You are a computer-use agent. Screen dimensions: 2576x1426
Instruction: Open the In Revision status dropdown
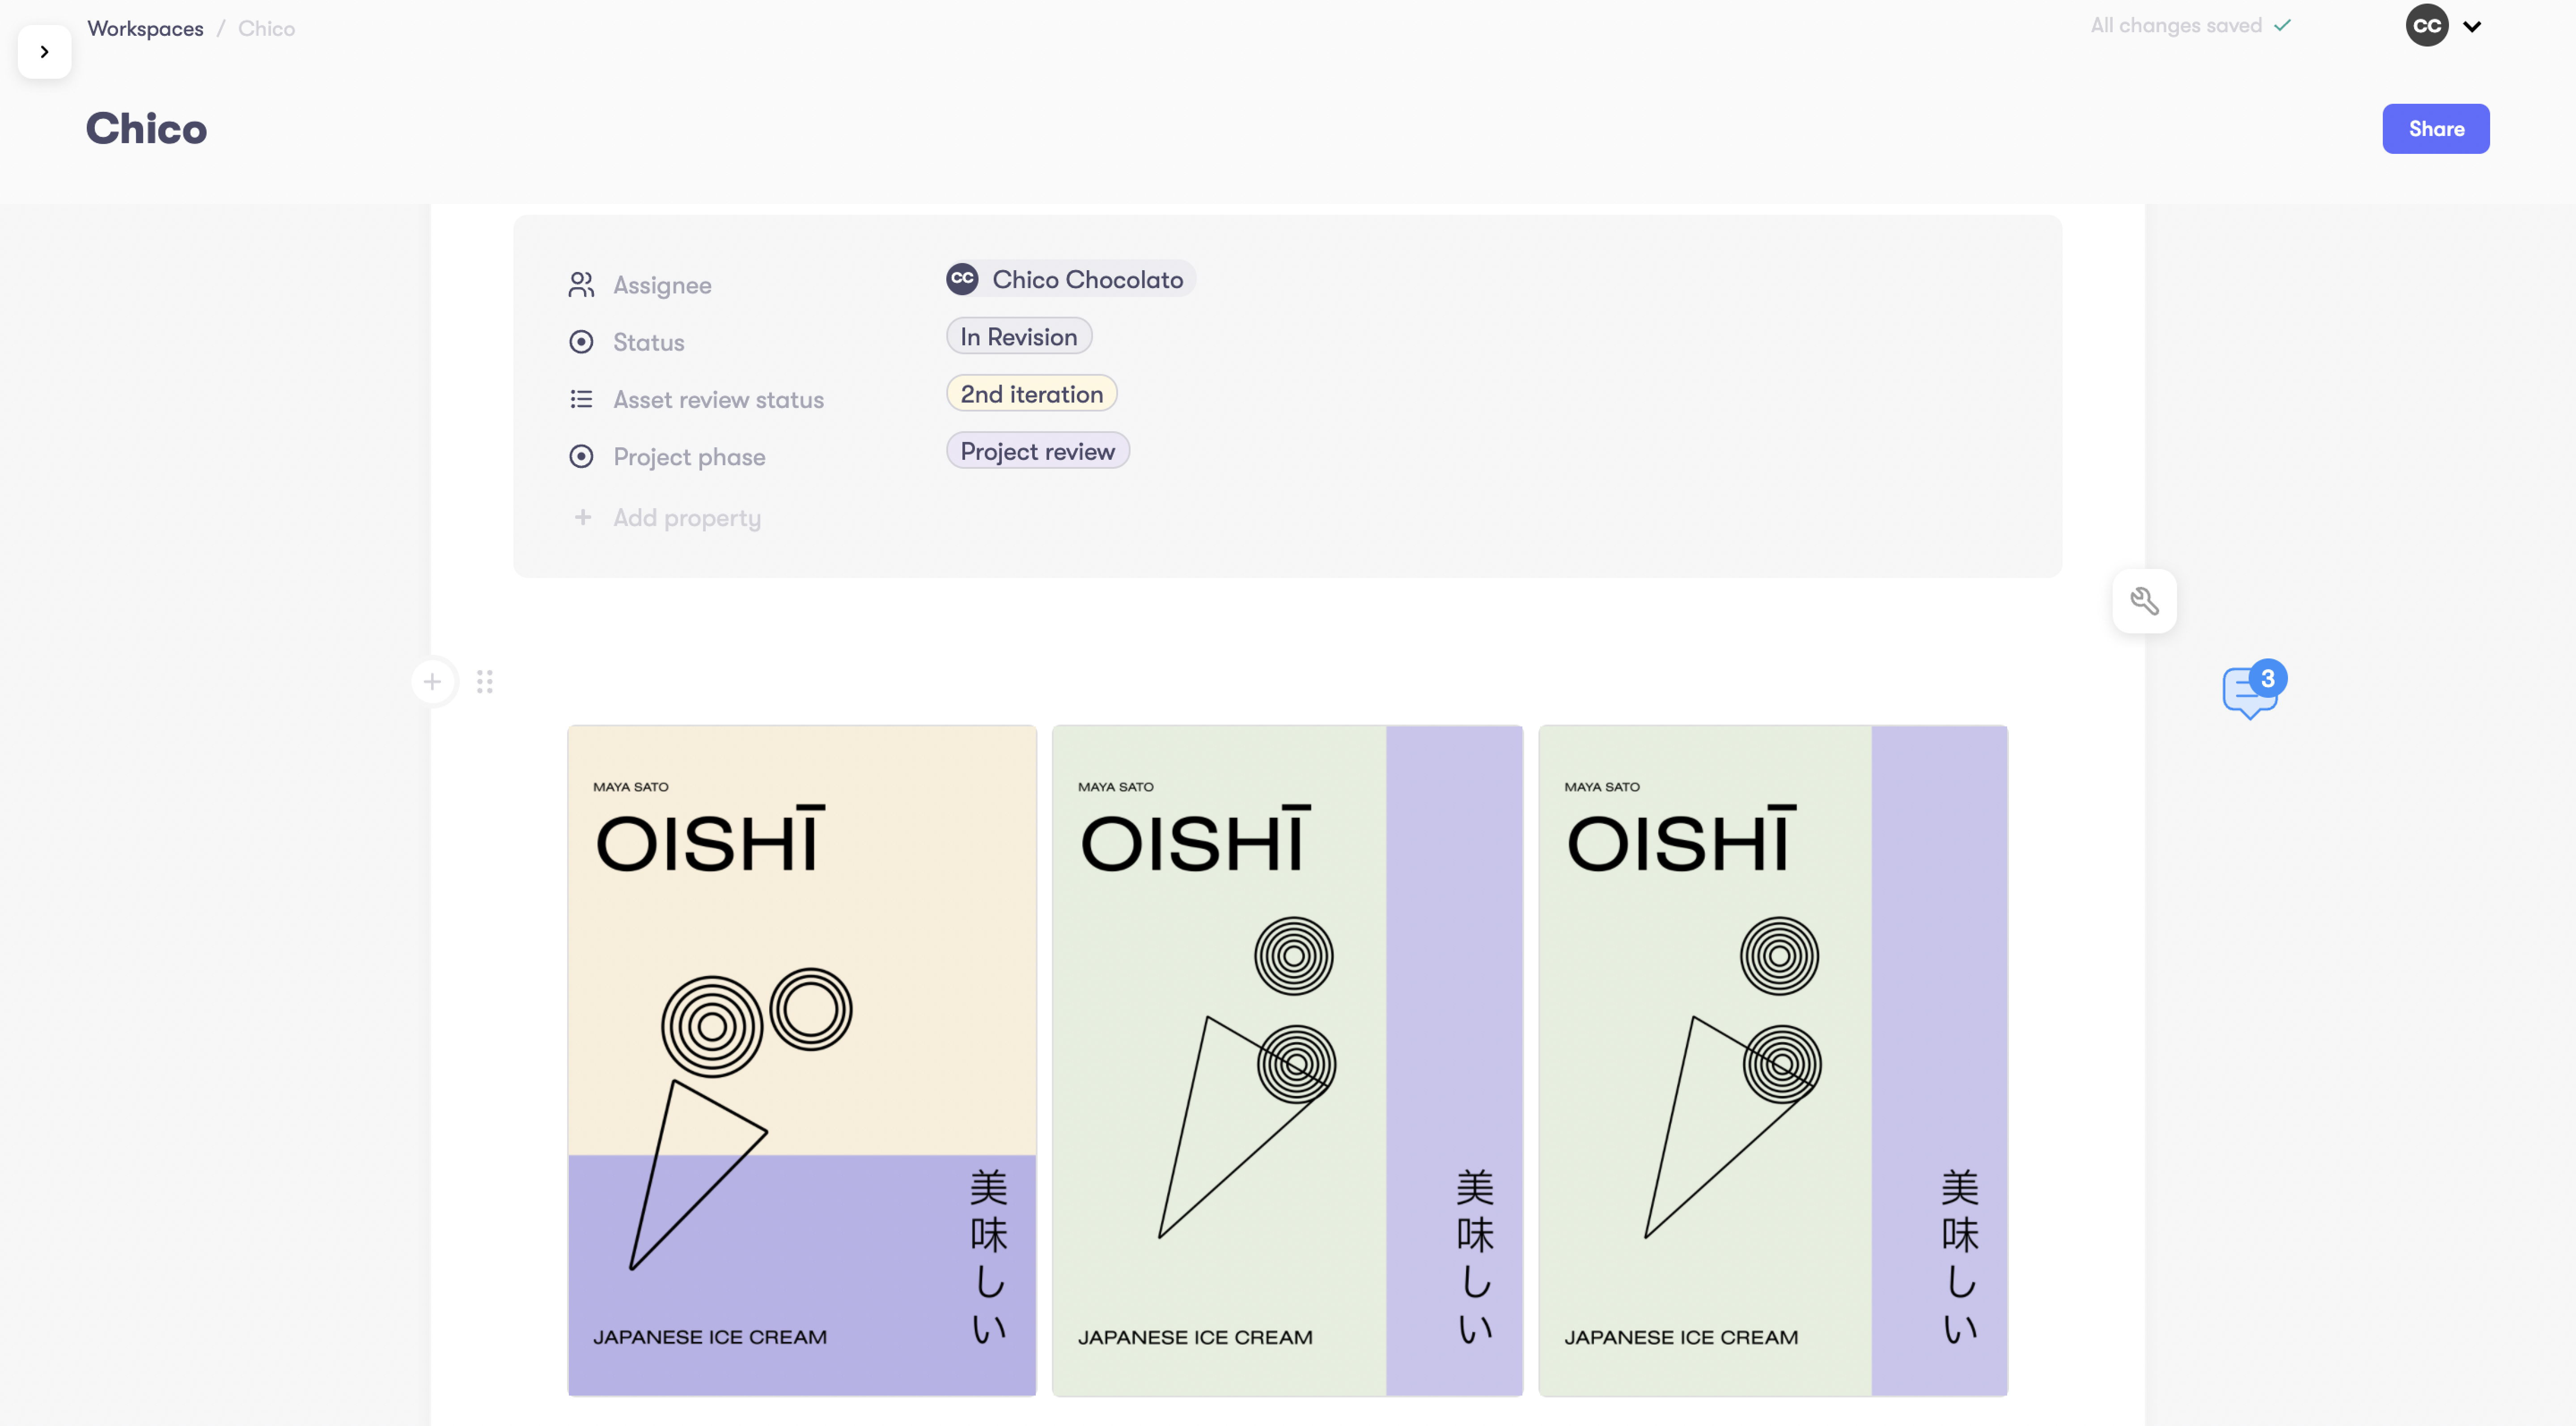coord(1018,337)
